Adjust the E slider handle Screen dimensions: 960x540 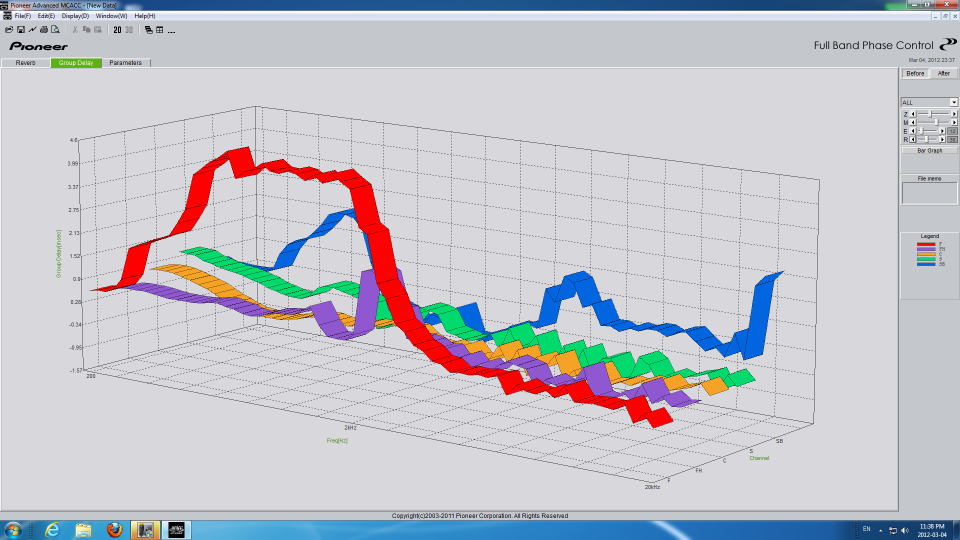[921, 131]
